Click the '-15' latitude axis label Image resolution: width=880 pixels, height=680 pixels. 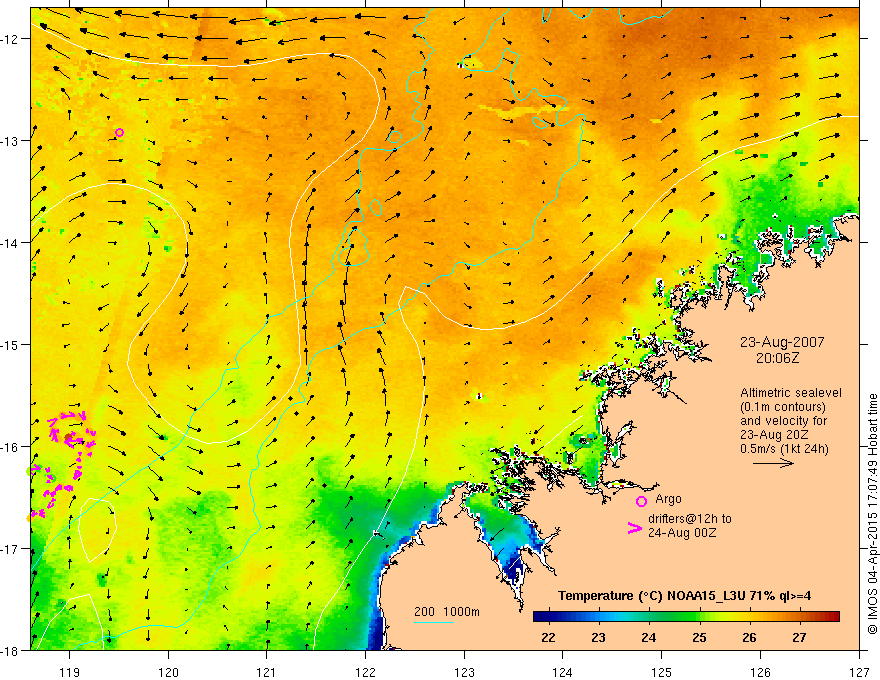coord(11,344)
